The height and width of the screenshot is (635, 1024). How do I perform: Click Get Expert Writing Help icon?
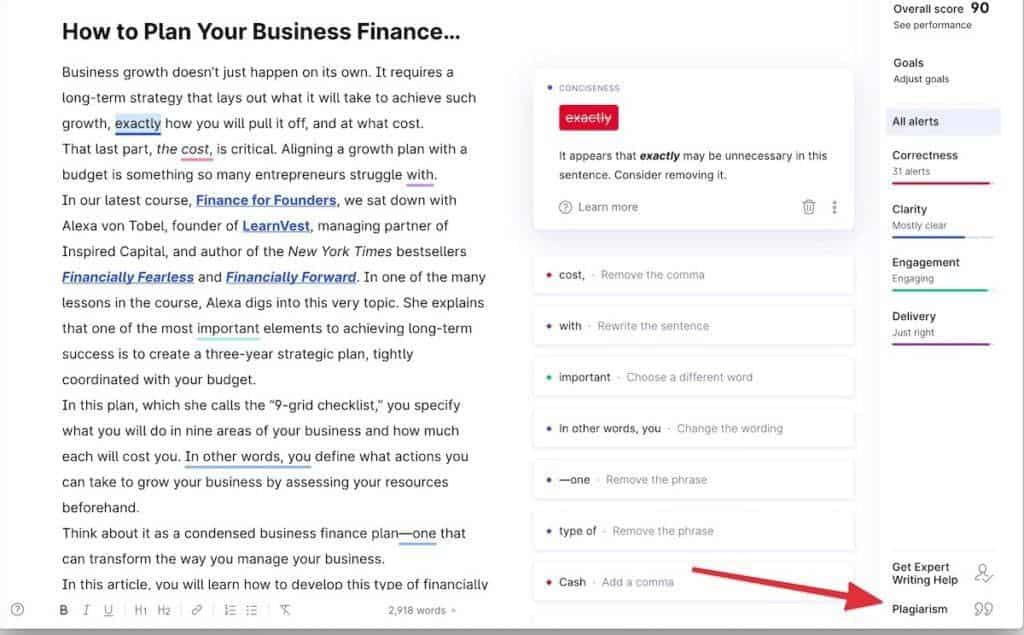984,573
